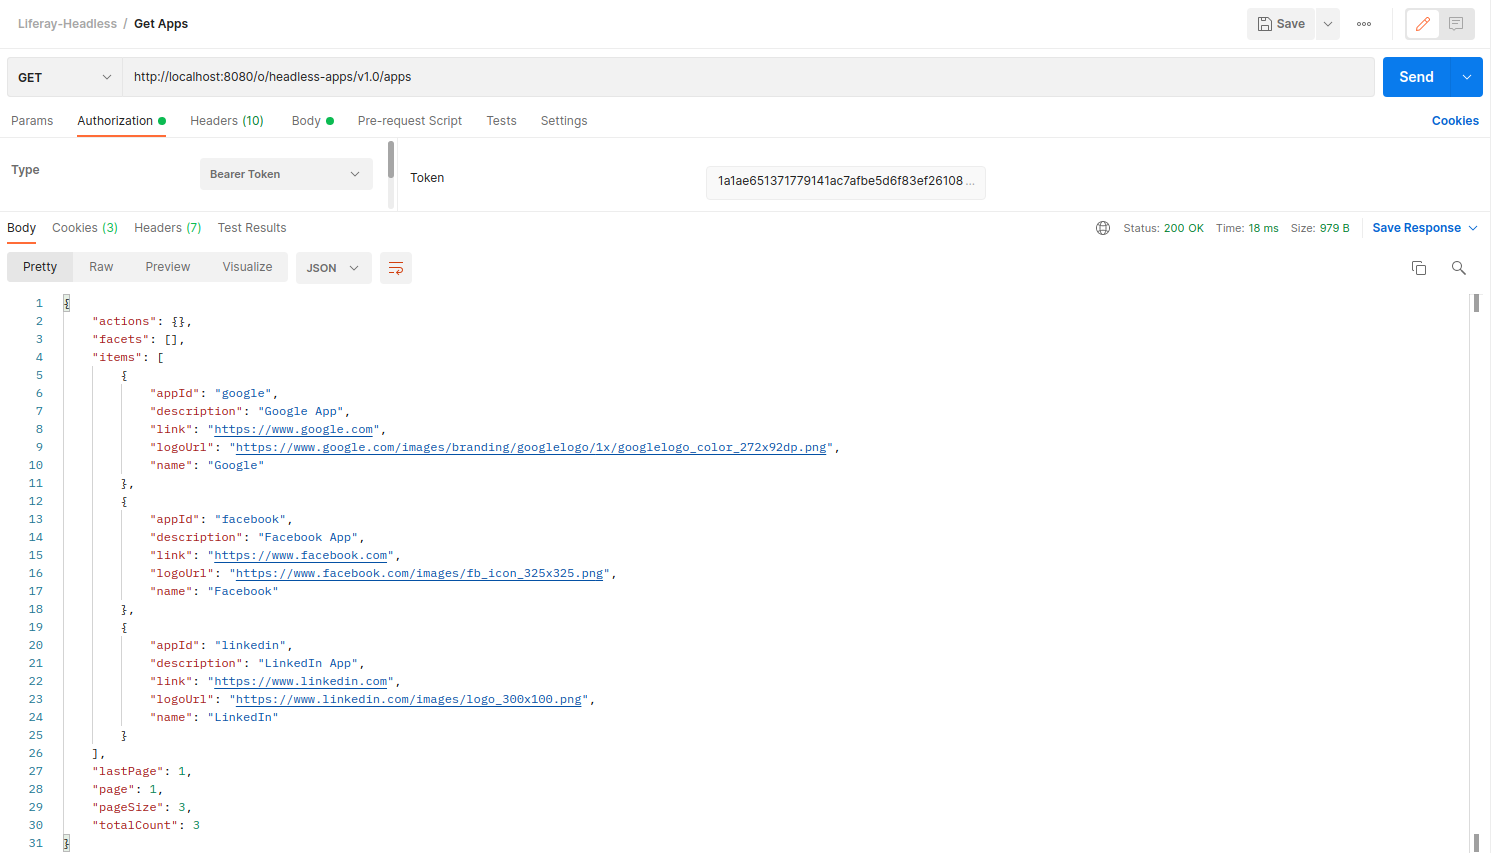Open the request Settings tab

point(564,121)
